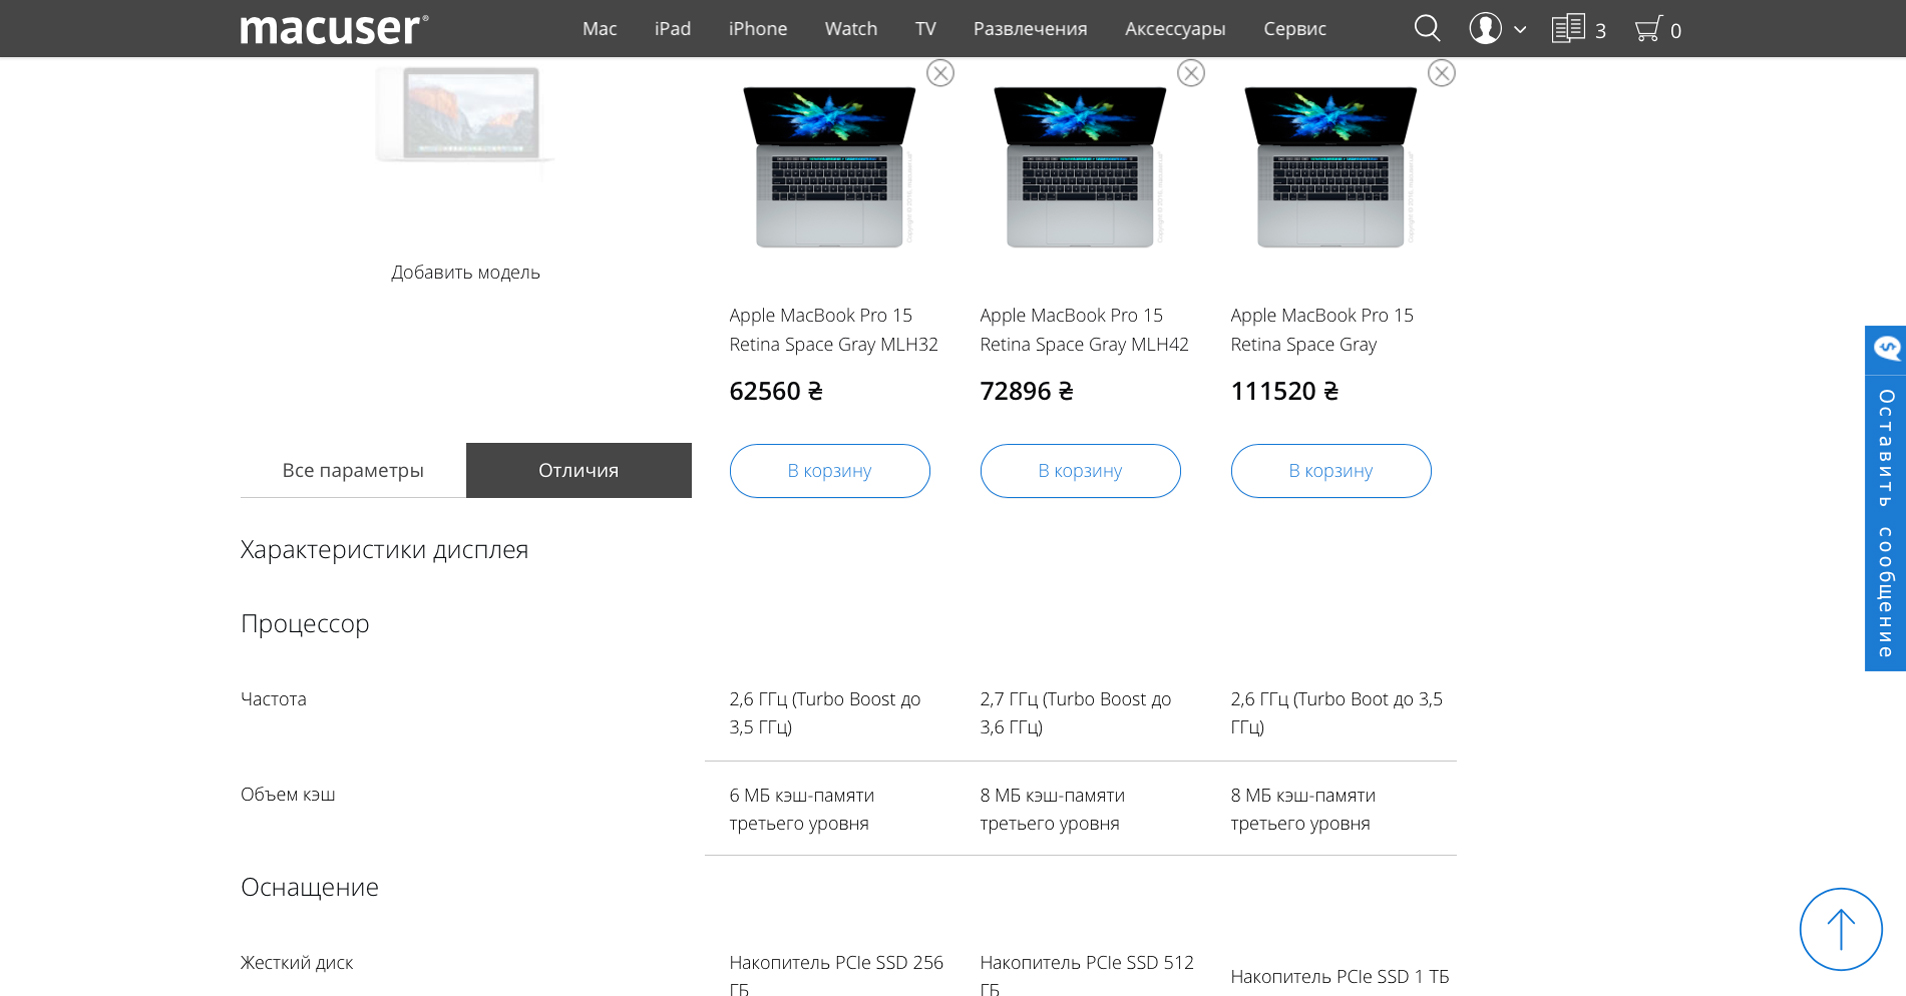Image resolution: width=1906 pixels, height=996 pixels.
Task: Click 'Добавить модель' link
Action: click(x=465, y=272)
